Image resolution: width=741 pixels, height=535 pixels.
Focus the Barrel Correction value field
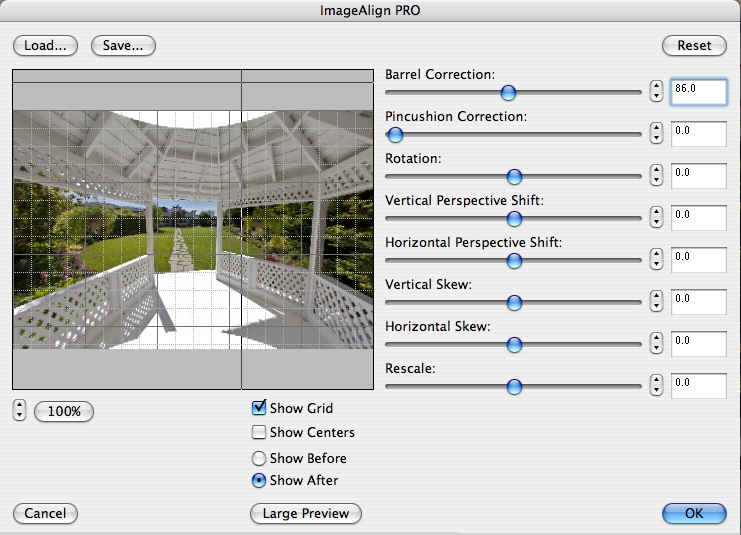click(699, 92)
